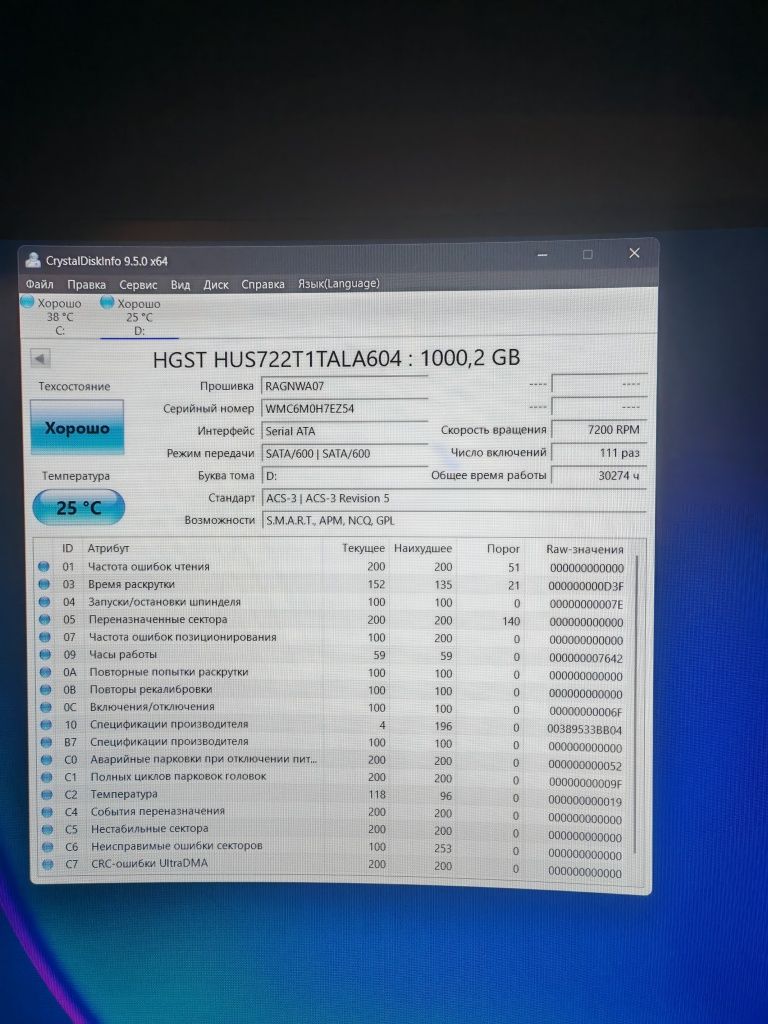Click the CrystalDiskInfo title bar app icon
The image size is (768, 1024).
(x=33, y=261)
